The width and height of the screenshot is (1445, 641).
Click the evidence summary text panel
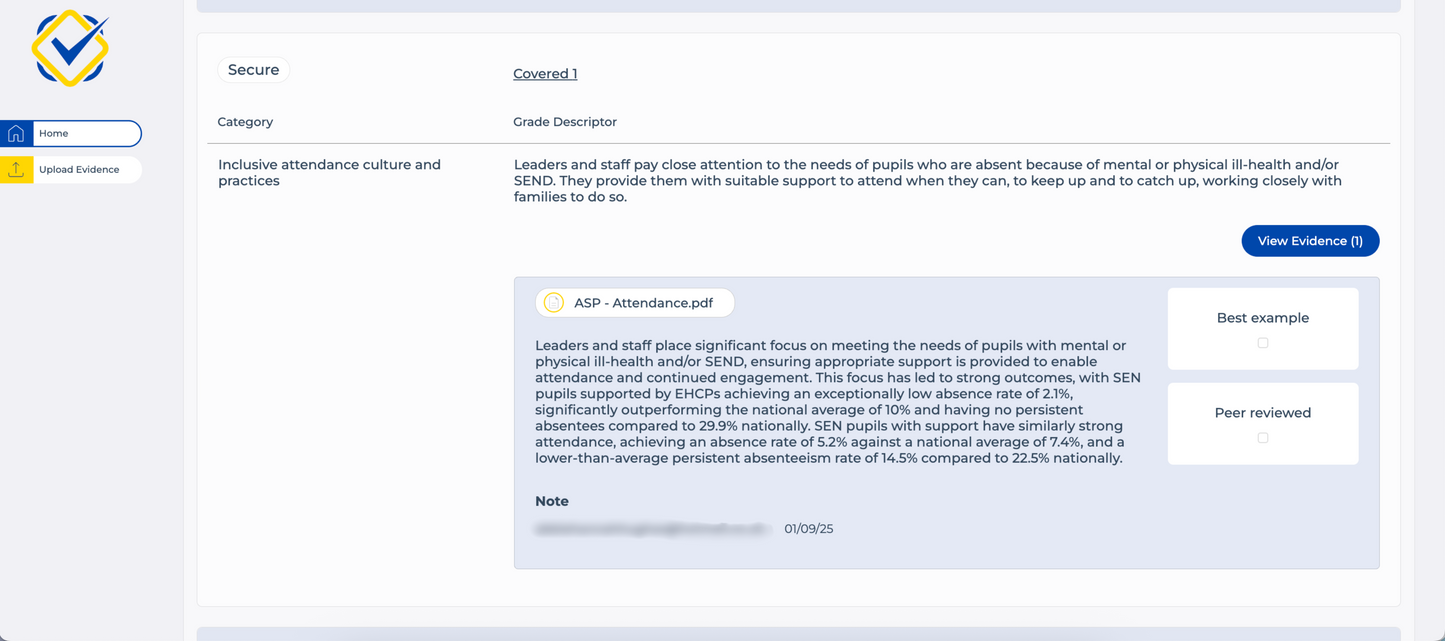835,400
